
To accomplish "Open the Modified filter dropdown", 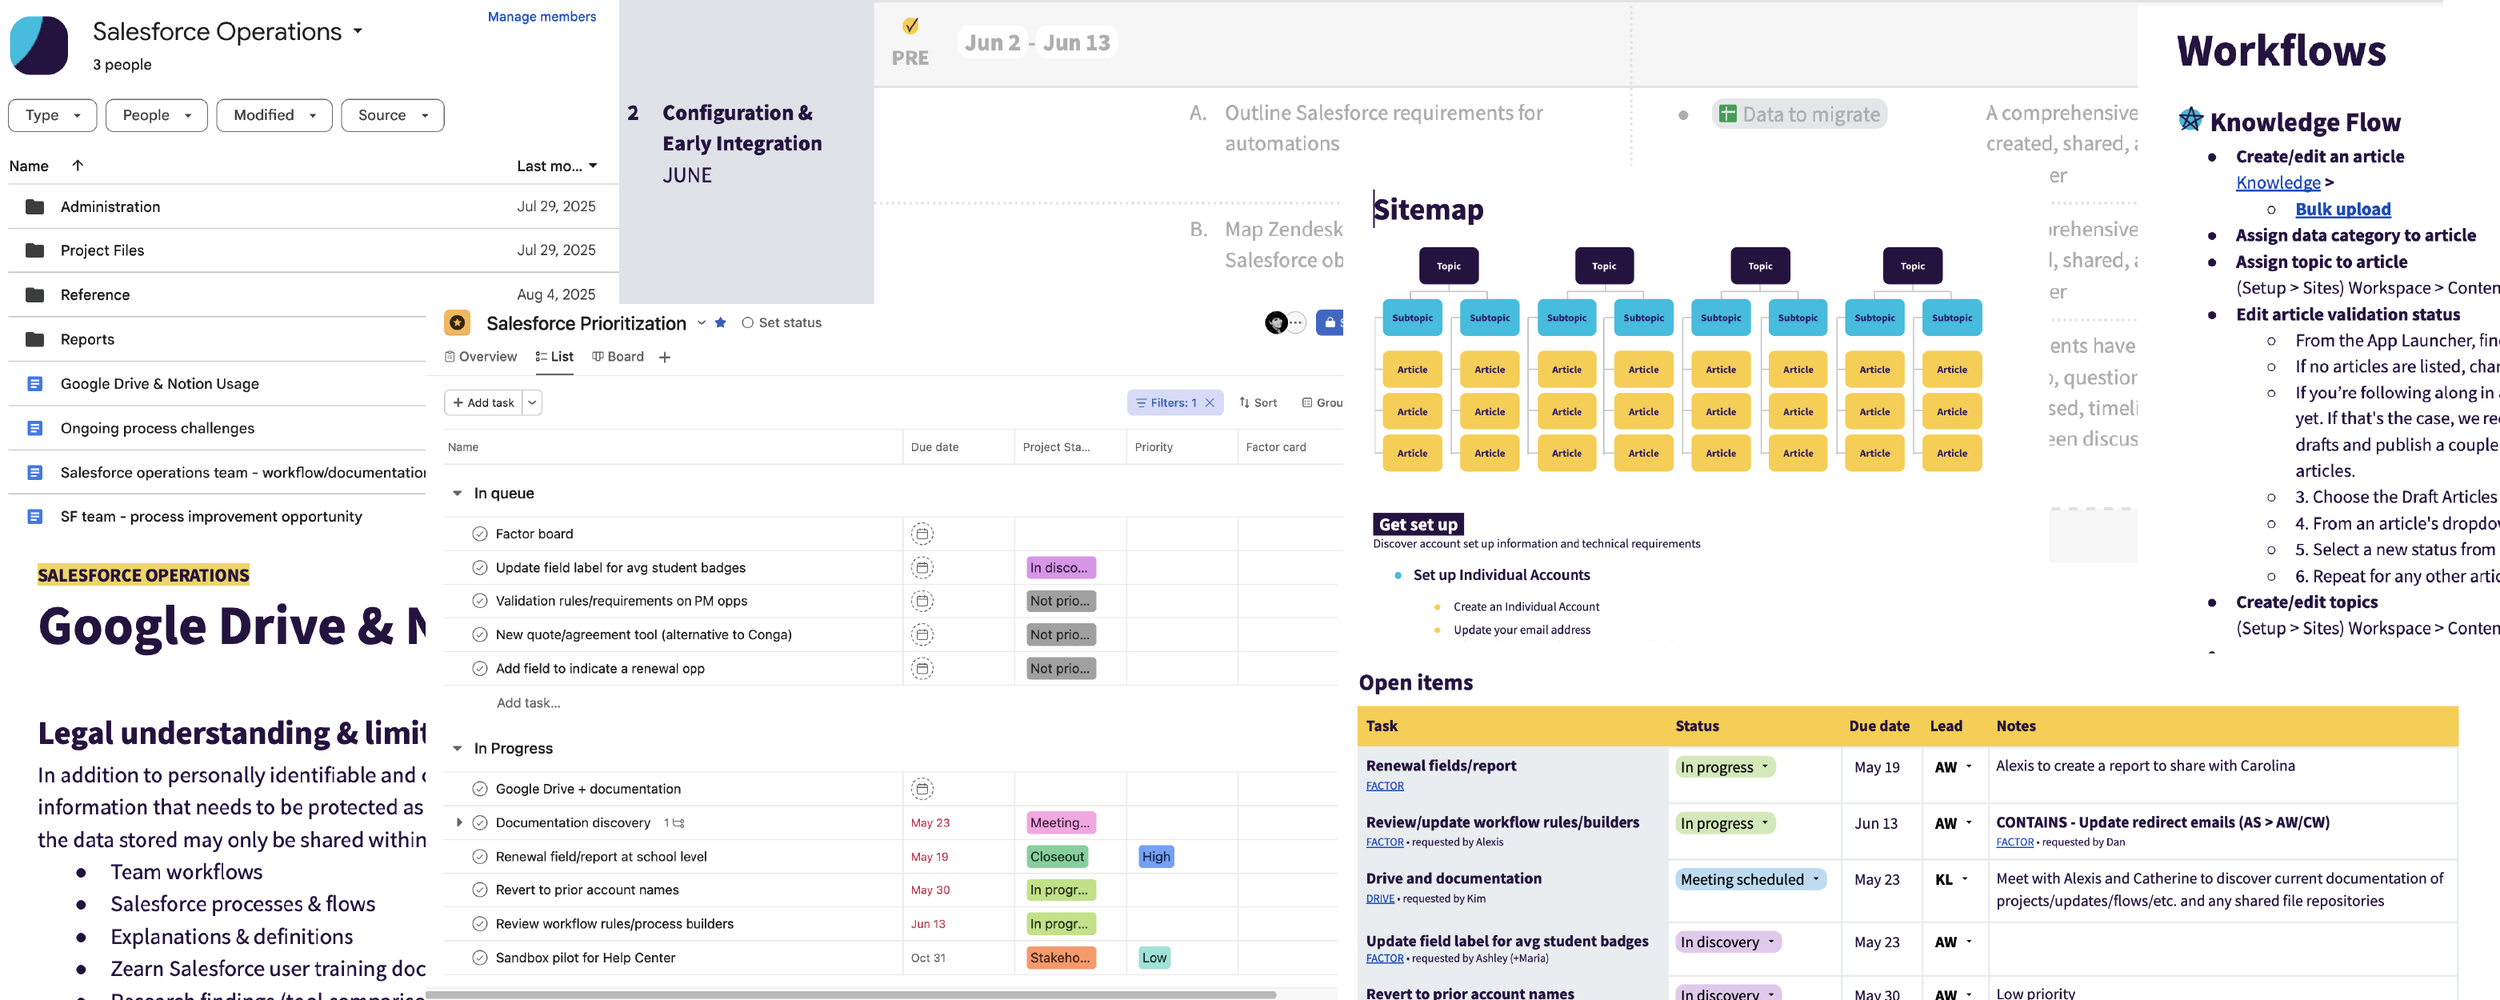I will (x=274, y=115).
